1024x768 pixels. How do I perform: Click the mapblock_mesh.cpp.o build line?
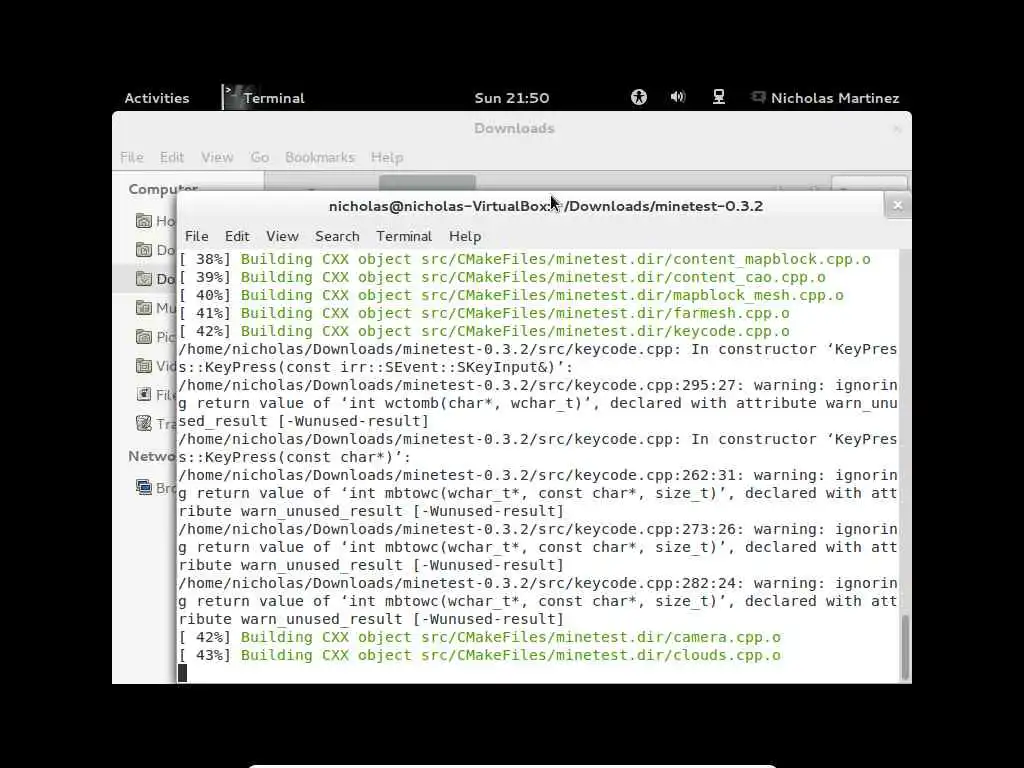point(511,295)
